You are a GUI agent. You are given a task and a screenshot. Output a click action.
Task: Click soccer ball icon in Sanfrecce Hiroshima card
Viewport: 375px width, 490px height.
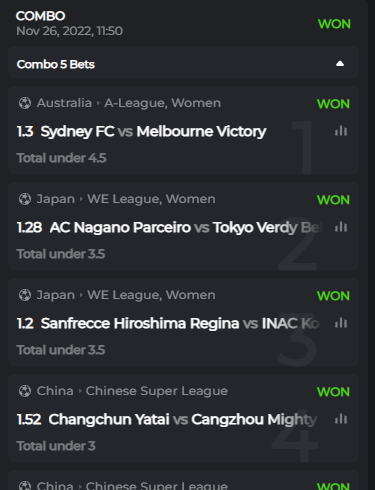(25, 295)
